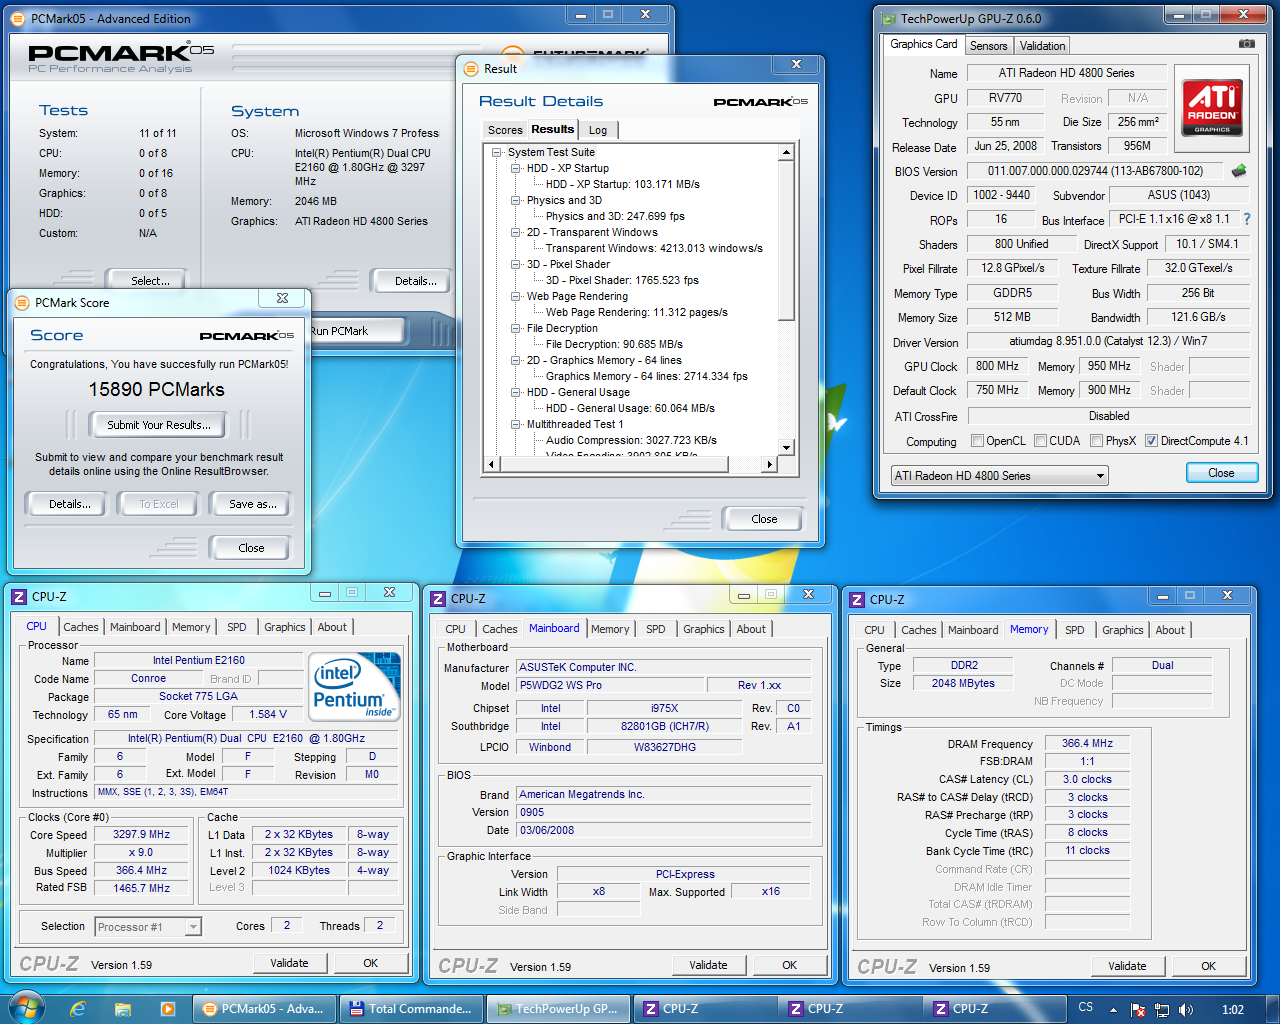Click the CS language indicator in the taskbar
The image size is (1280, 1024).
[1086, 1007]
